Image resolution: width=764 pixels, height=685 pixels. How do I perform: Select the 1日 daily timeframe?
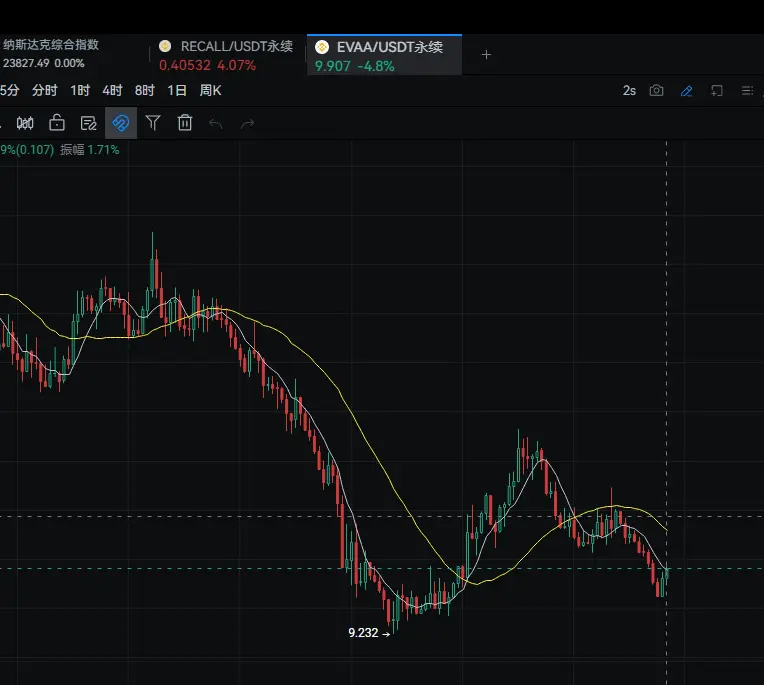[177, 90]
